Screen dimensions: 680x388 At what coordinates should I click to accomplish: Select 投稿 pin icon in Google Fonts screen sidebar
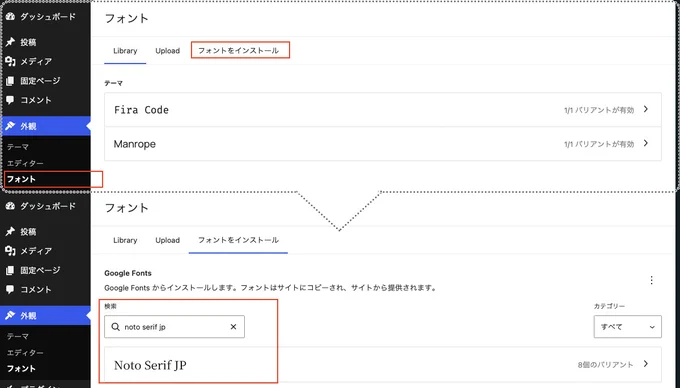(x=10, y=231)
